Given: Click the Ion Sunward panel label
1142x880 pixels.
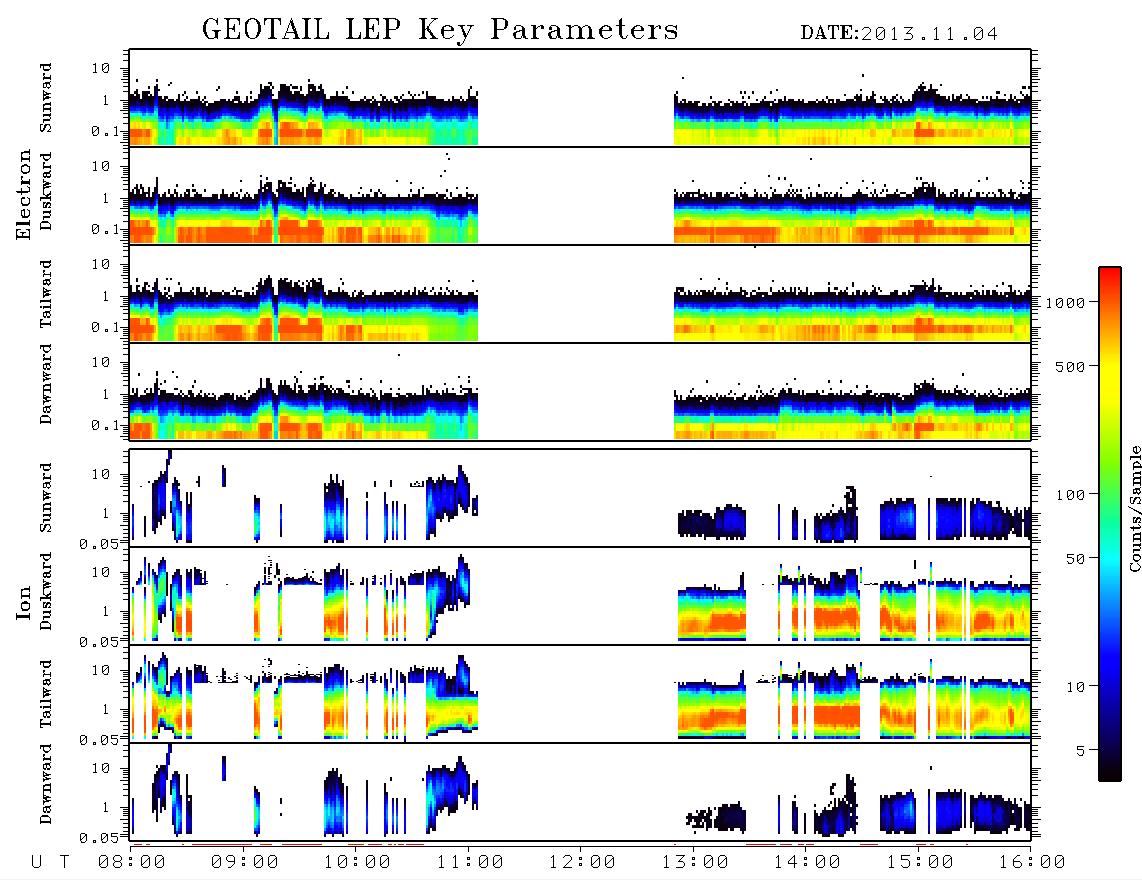Looking at the screenshot, I should pos(46,498).
